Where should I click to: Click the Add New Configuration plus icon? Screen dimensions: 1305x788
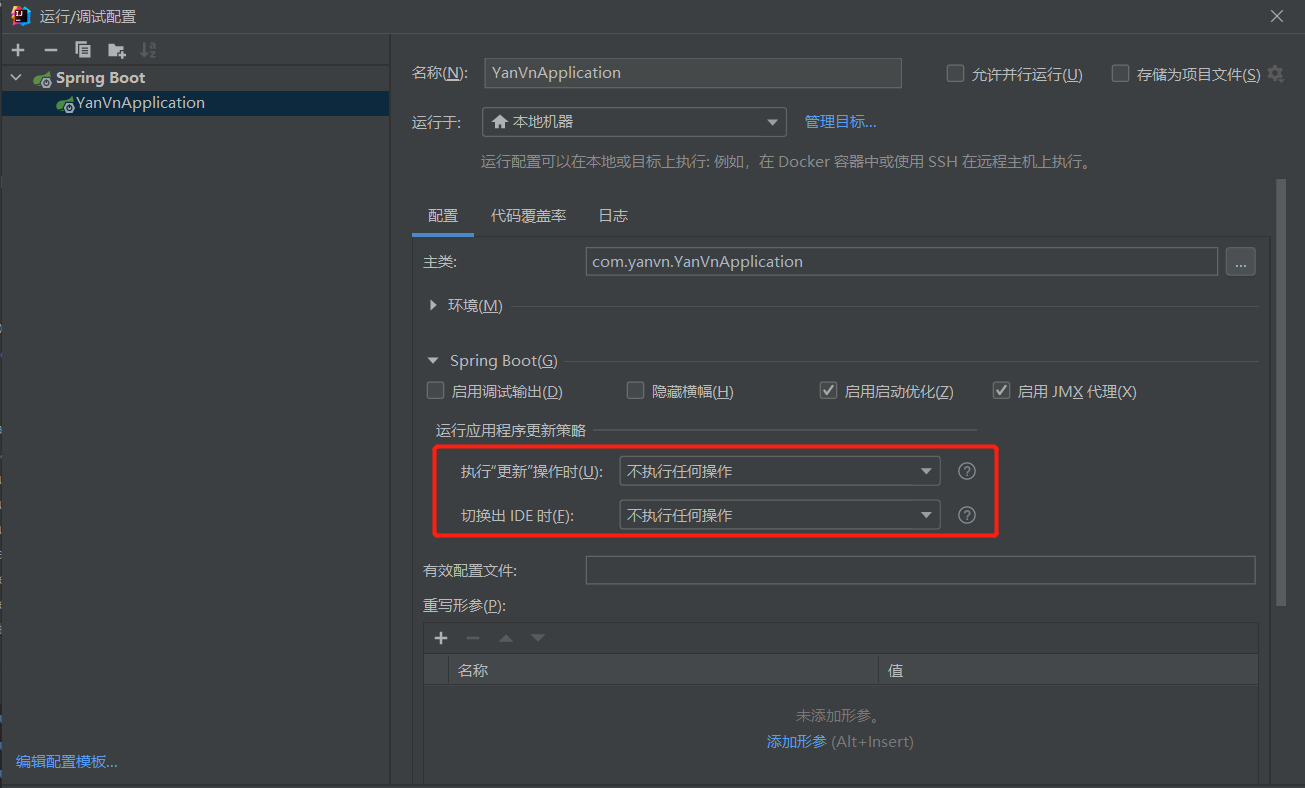point(19,50)
